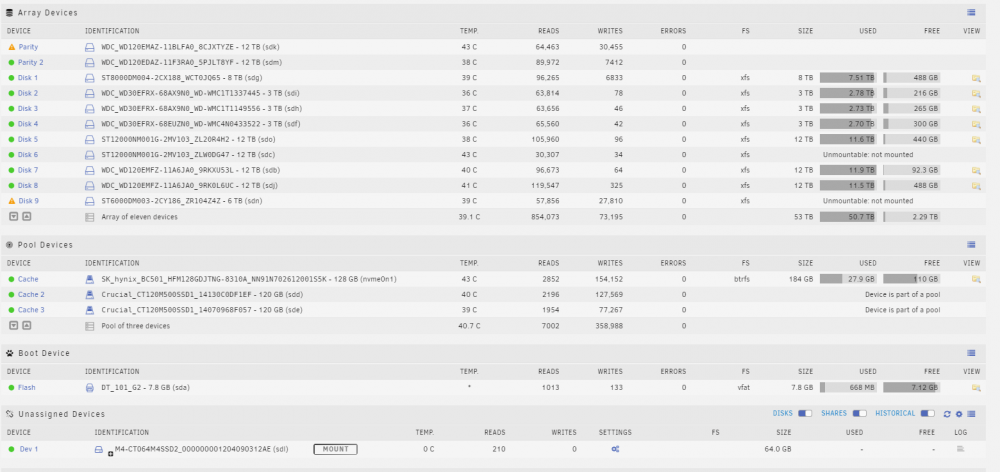Click Disk 6 drive icon
Viewport: 1000px width, 472px height.
(89, 155)
